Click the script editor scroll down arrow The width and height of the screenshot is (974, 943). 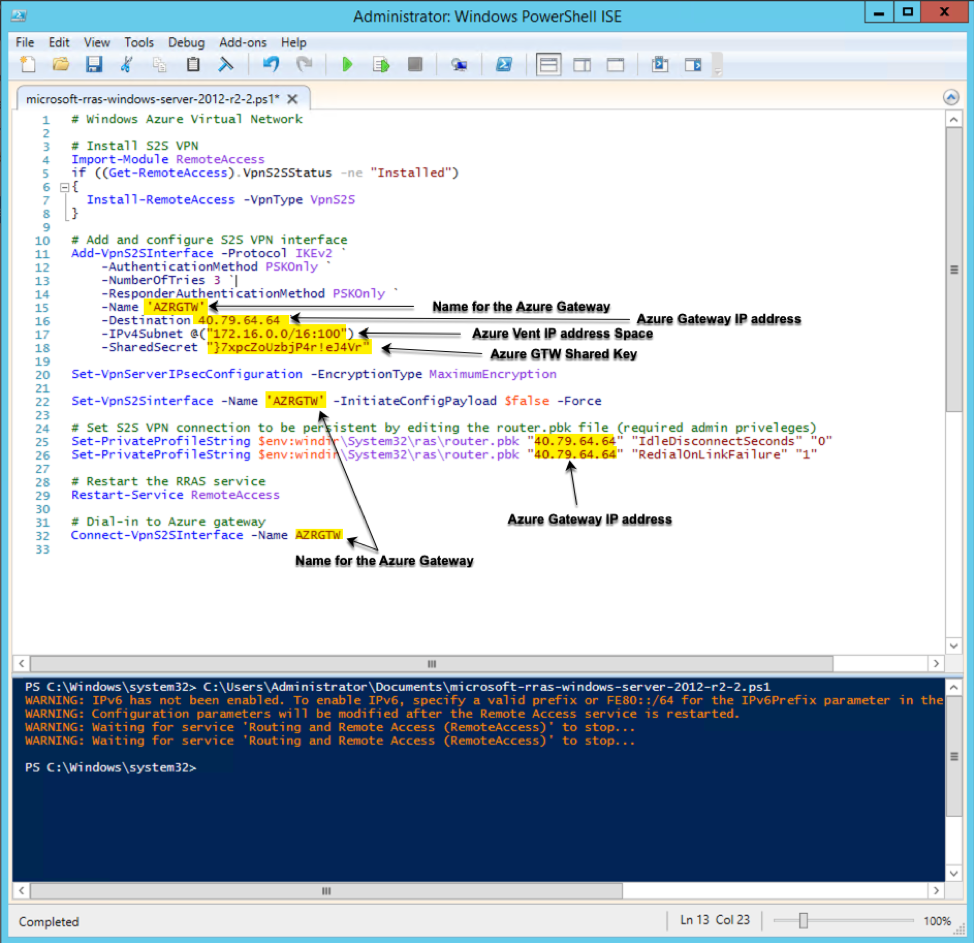click(x=954, y=646)
